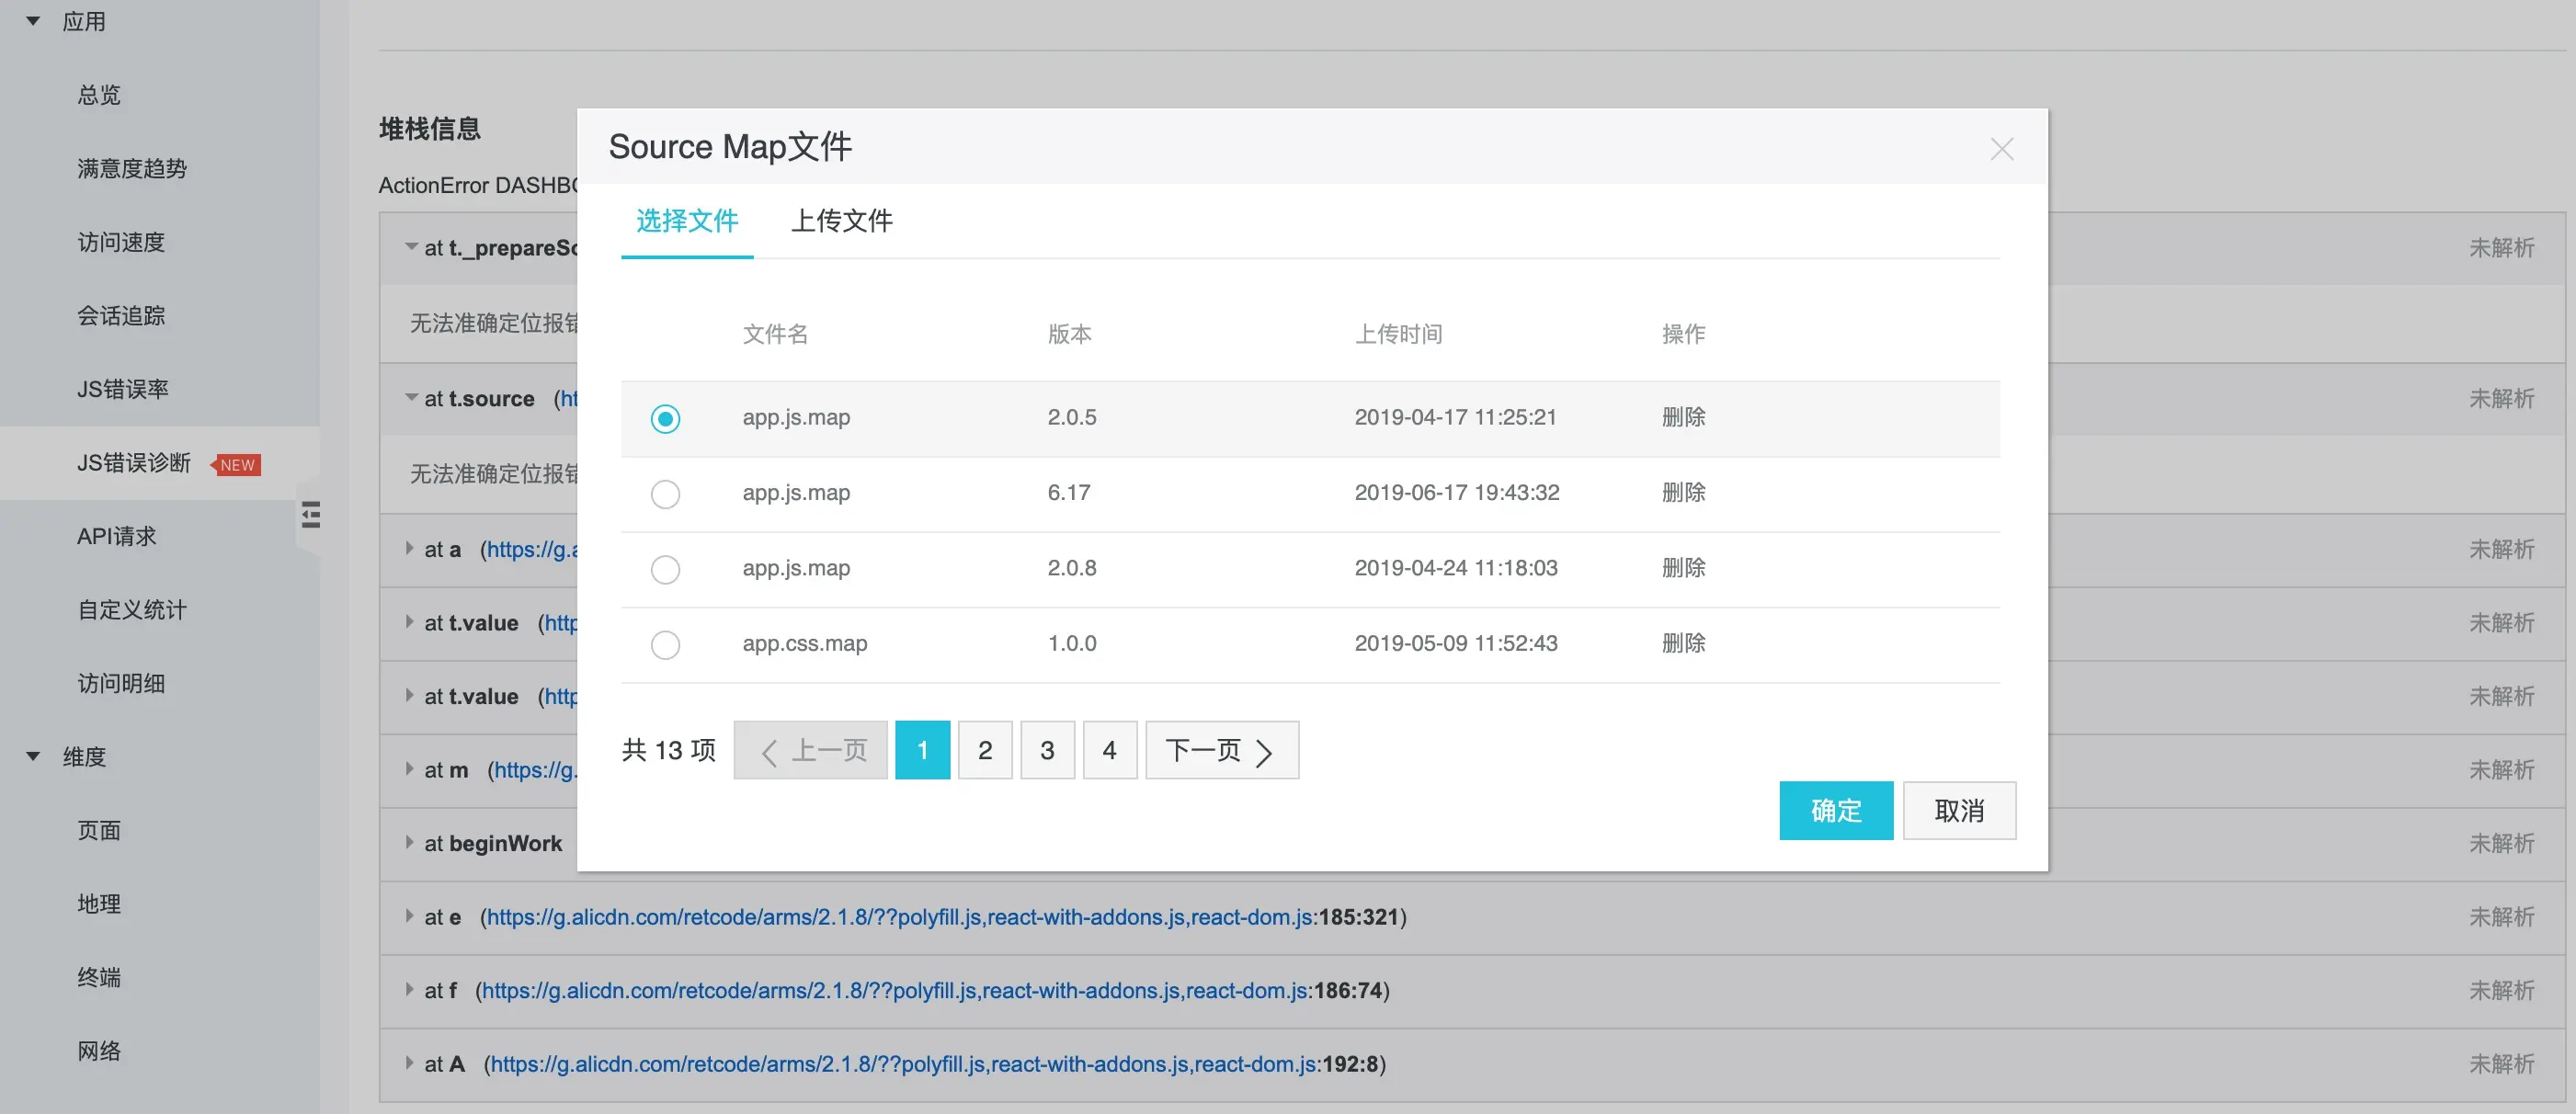Close the Source Map dialog with X

point(2001,150)
